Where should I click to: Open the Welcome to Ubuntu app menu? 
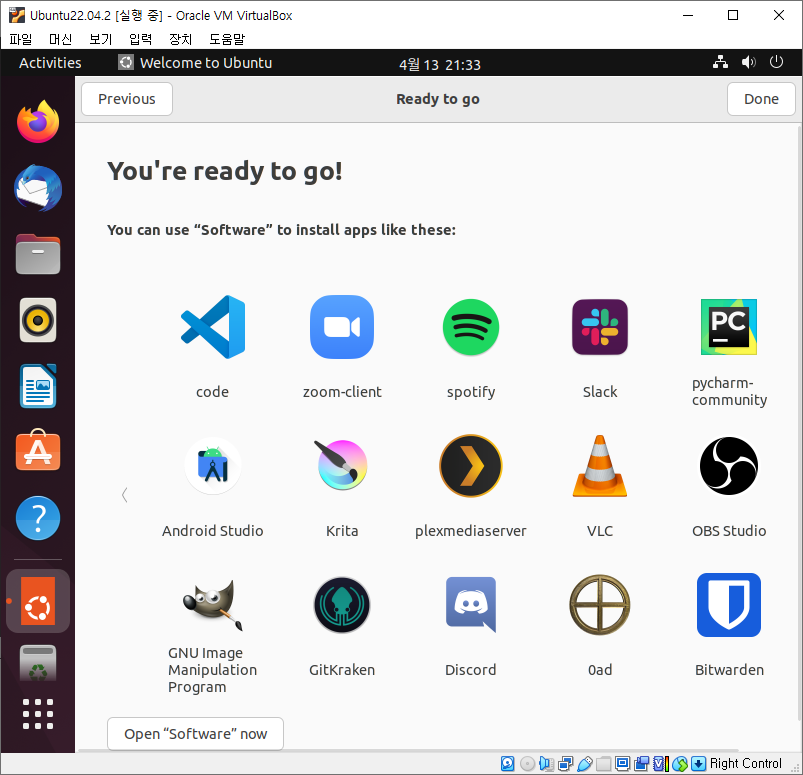[195, 62]
